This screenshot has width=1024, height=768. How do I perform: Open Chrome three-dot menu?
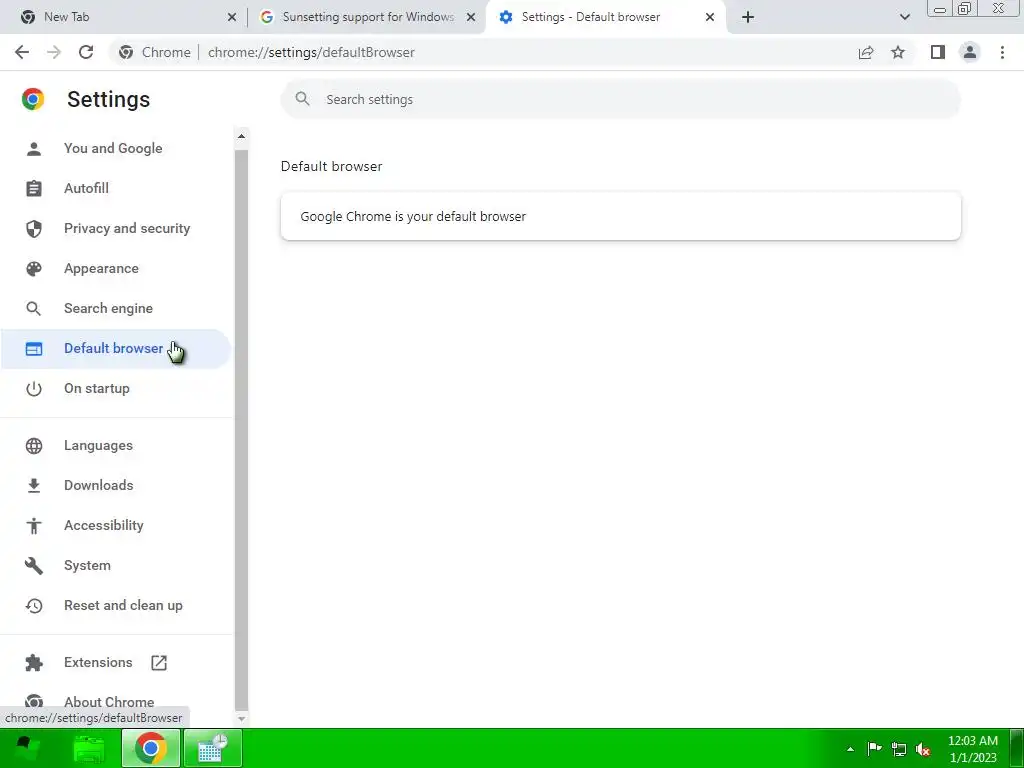(x=1002, y=52)
